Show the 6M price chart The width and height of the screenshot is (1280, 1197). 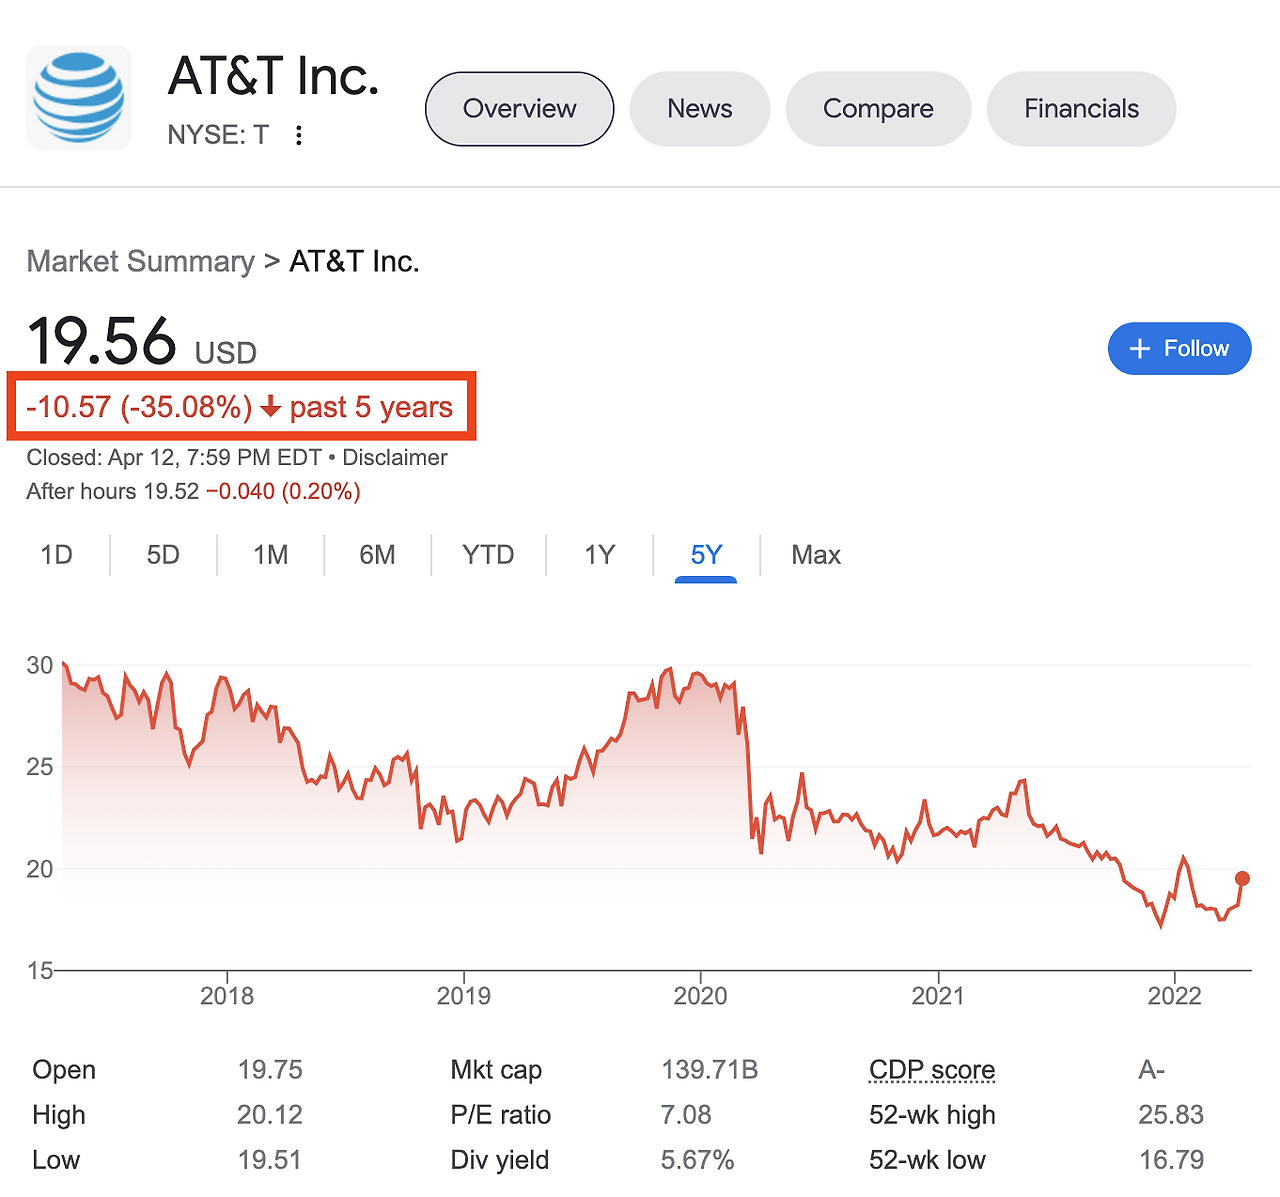[377, 555]
